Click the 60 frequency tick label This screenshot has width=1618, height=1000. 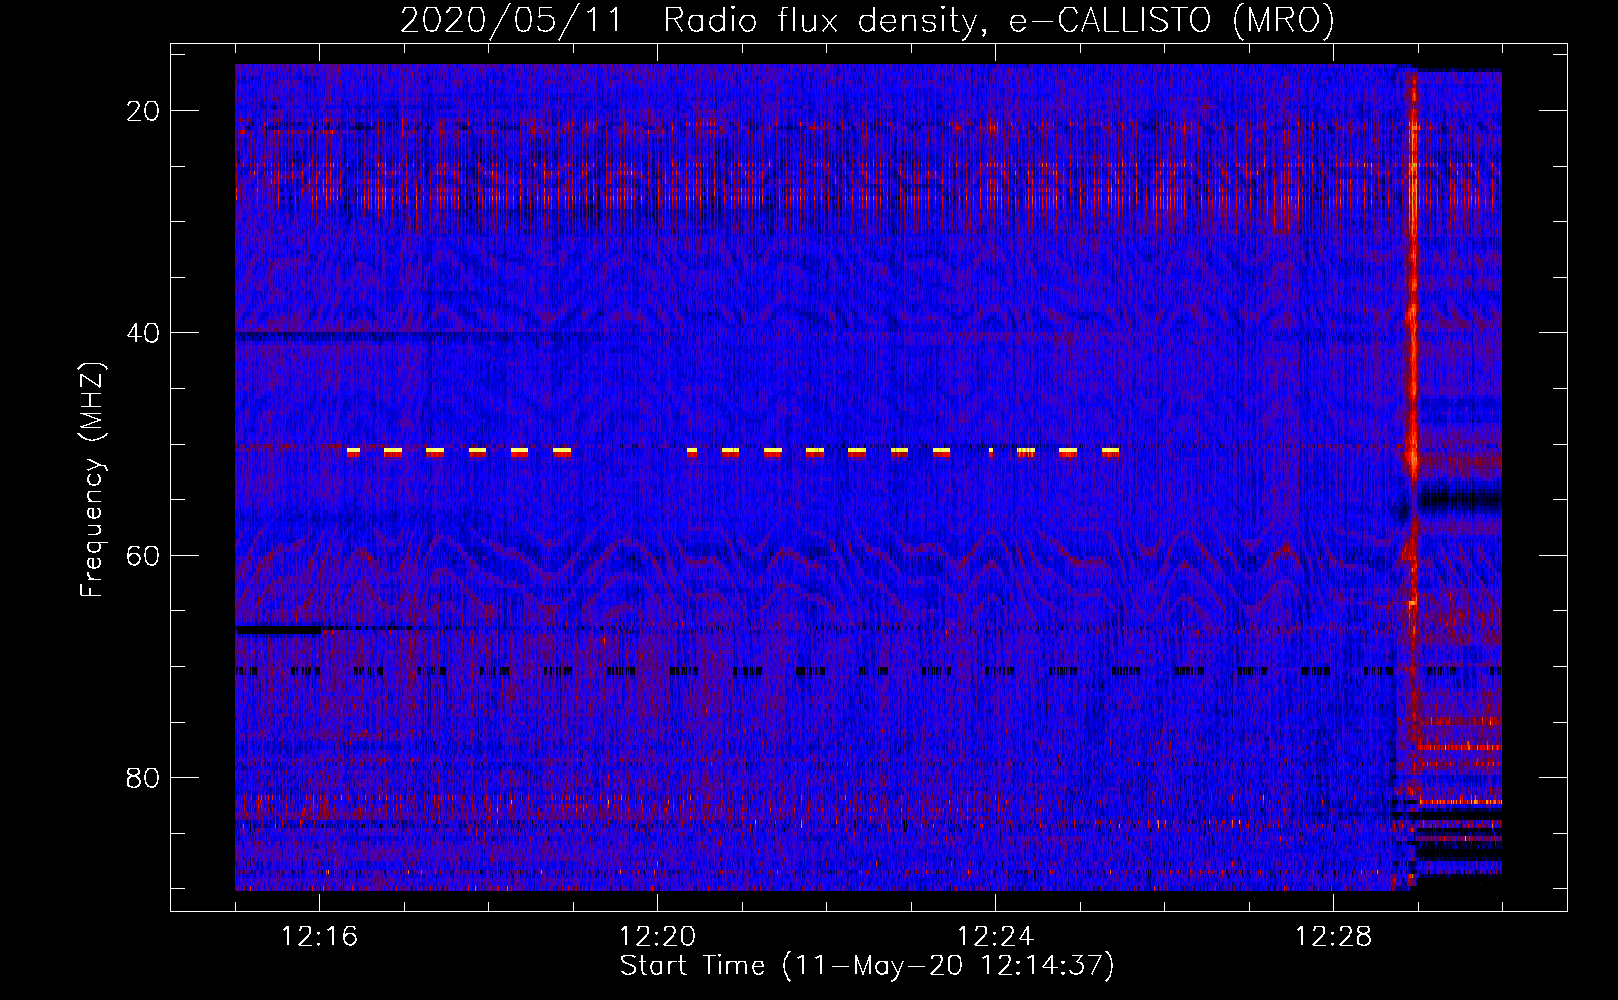143,555
